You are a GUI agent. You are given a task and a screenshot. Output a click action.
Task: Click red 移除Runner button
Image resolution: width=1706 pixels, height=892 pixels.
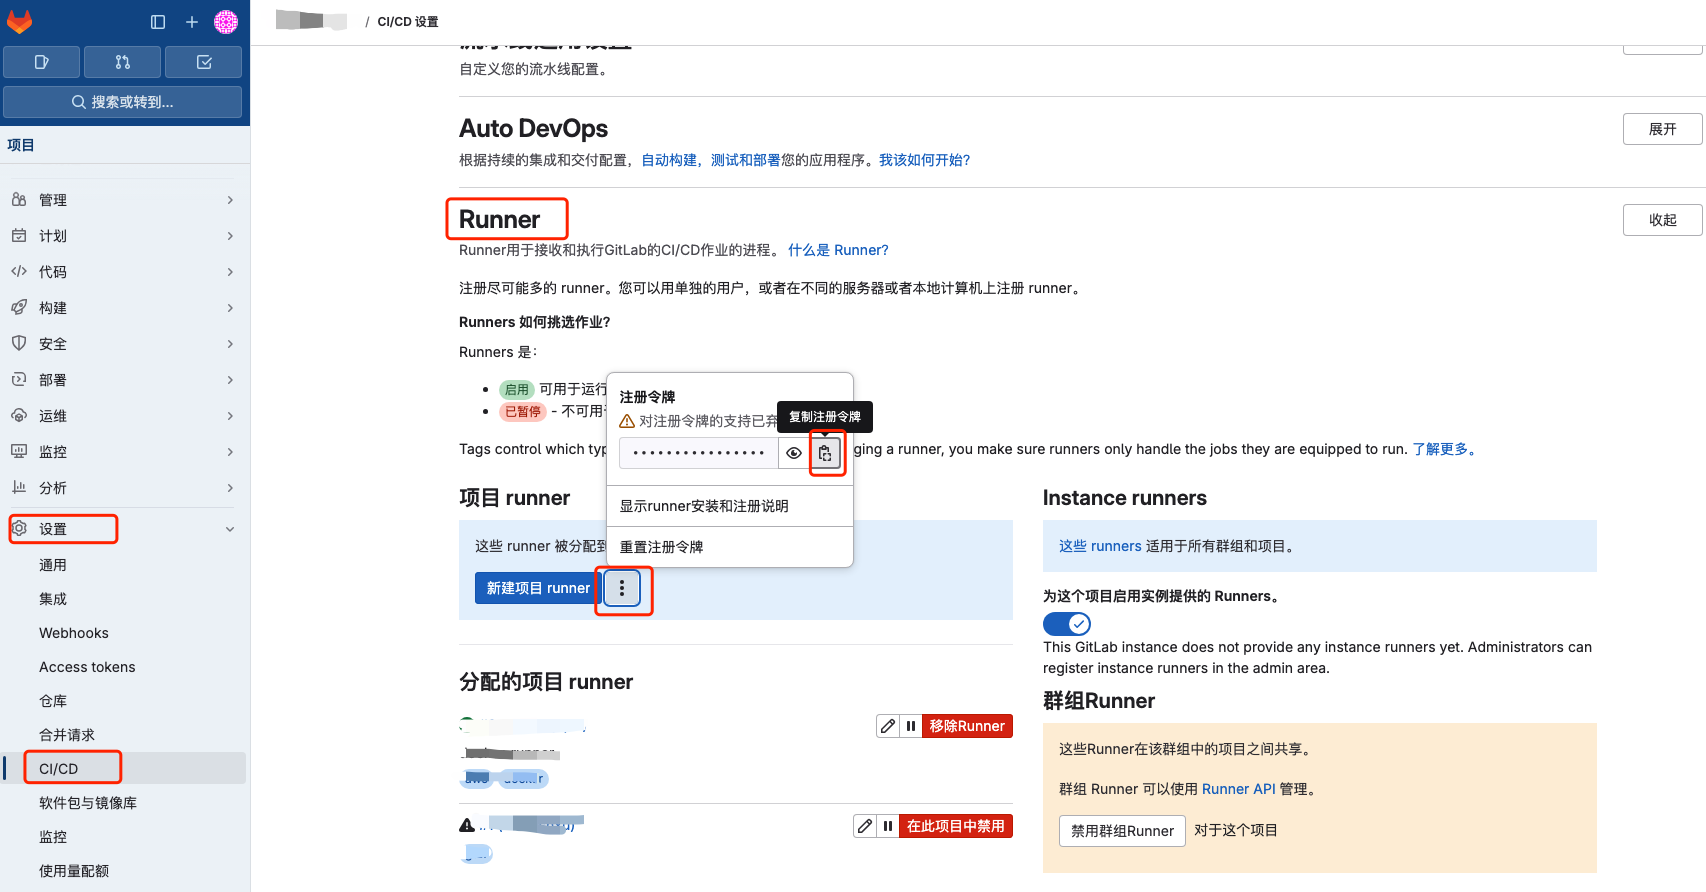click(x=967, y=726)
